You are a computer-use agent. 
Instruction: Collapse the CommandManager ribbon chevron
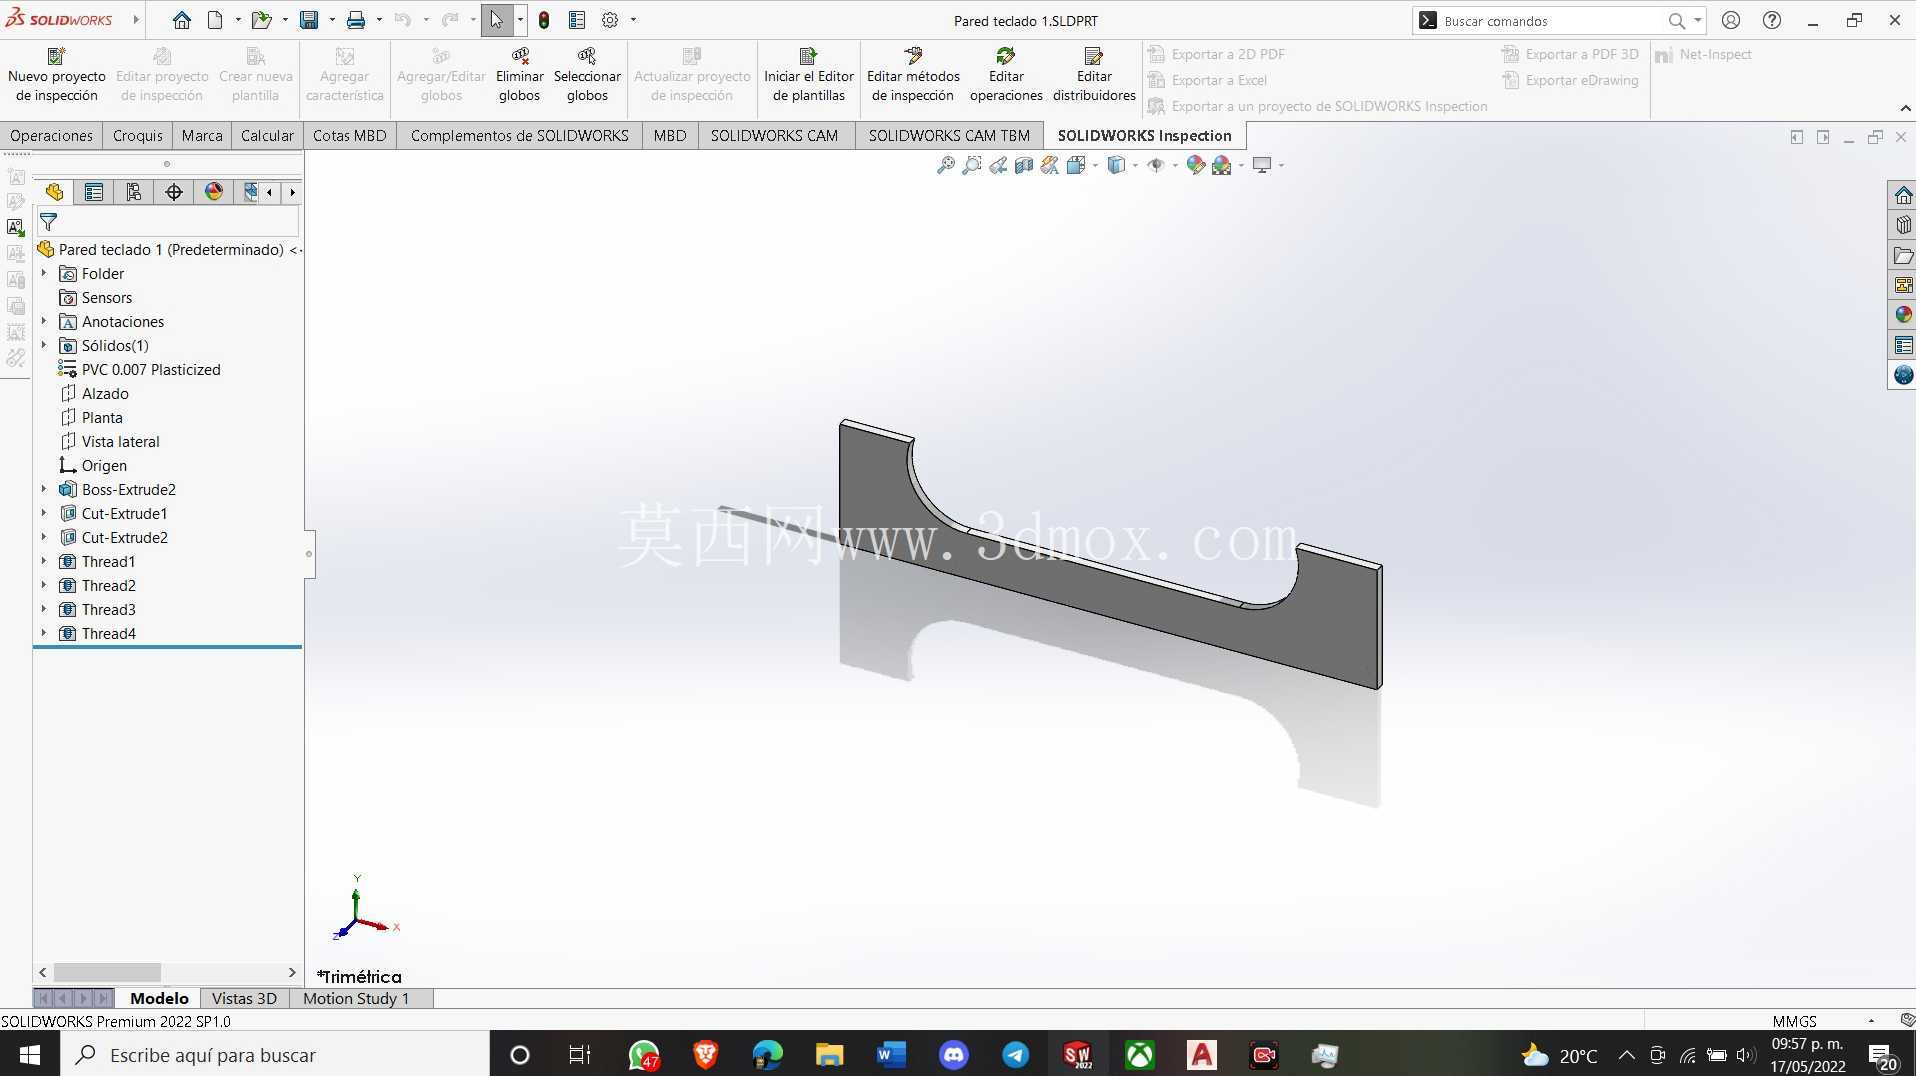[1904, 108]
